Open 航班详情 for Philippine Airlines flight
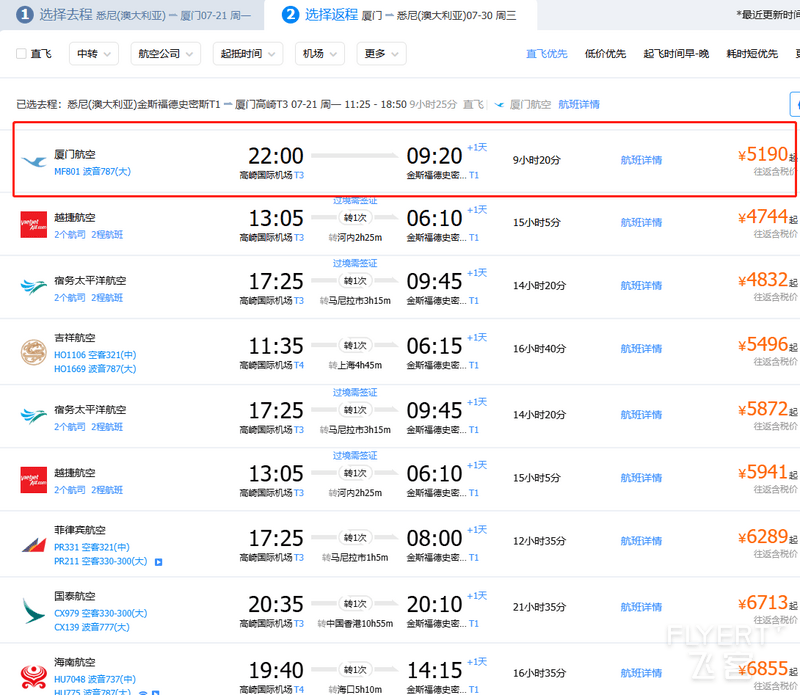 [x=641, y=541]
